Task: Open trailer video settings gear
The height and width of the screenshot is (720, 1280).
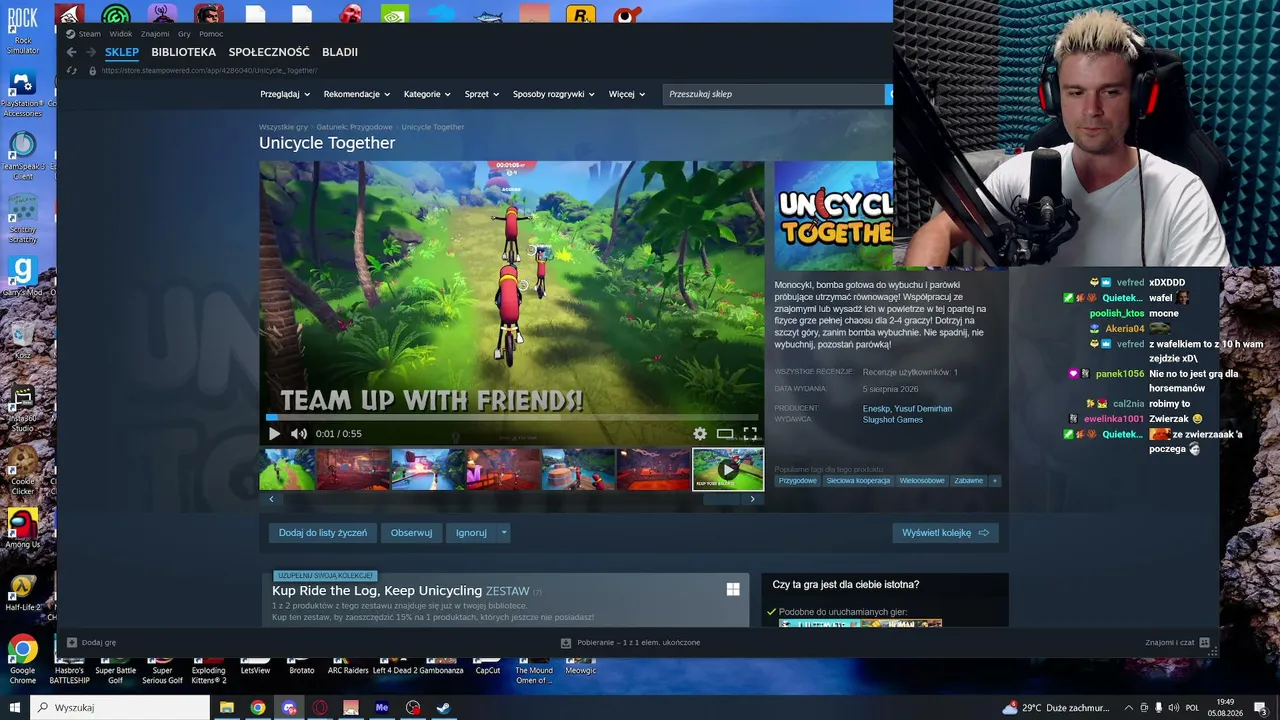Action: pyautogui.click(x=700, y=434)
